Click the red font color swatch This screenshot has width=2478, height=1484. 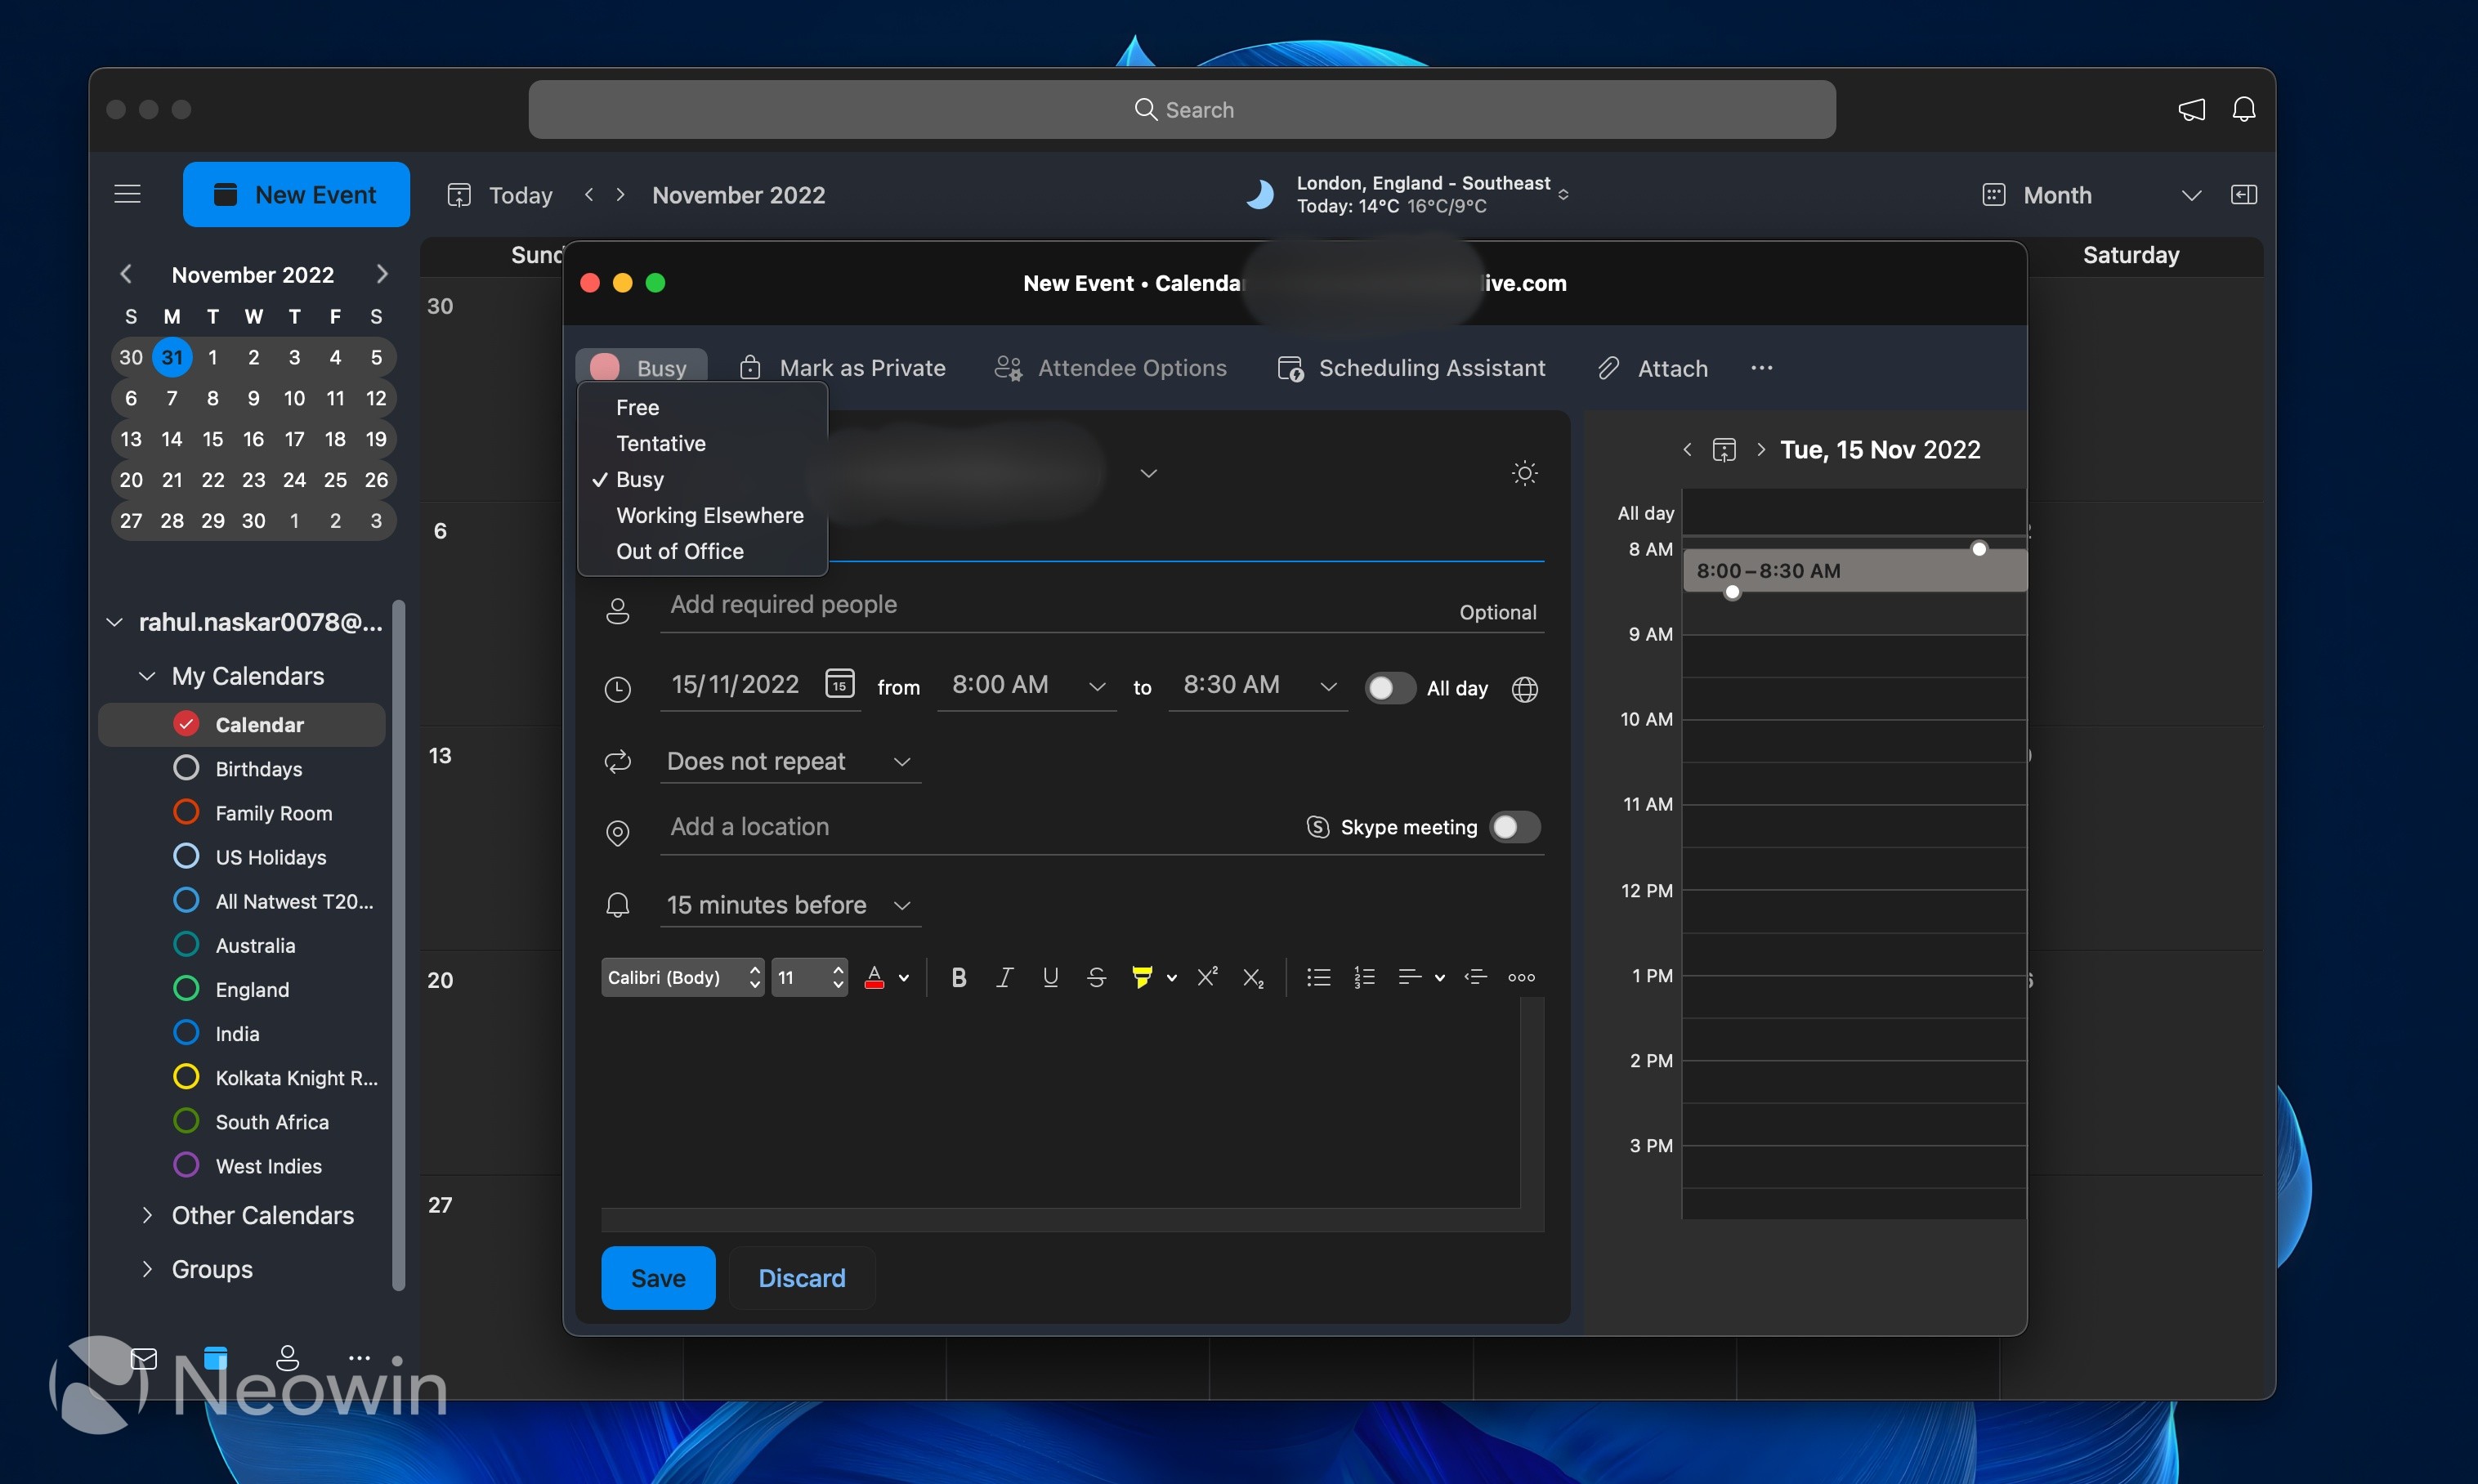coord(874,977)
